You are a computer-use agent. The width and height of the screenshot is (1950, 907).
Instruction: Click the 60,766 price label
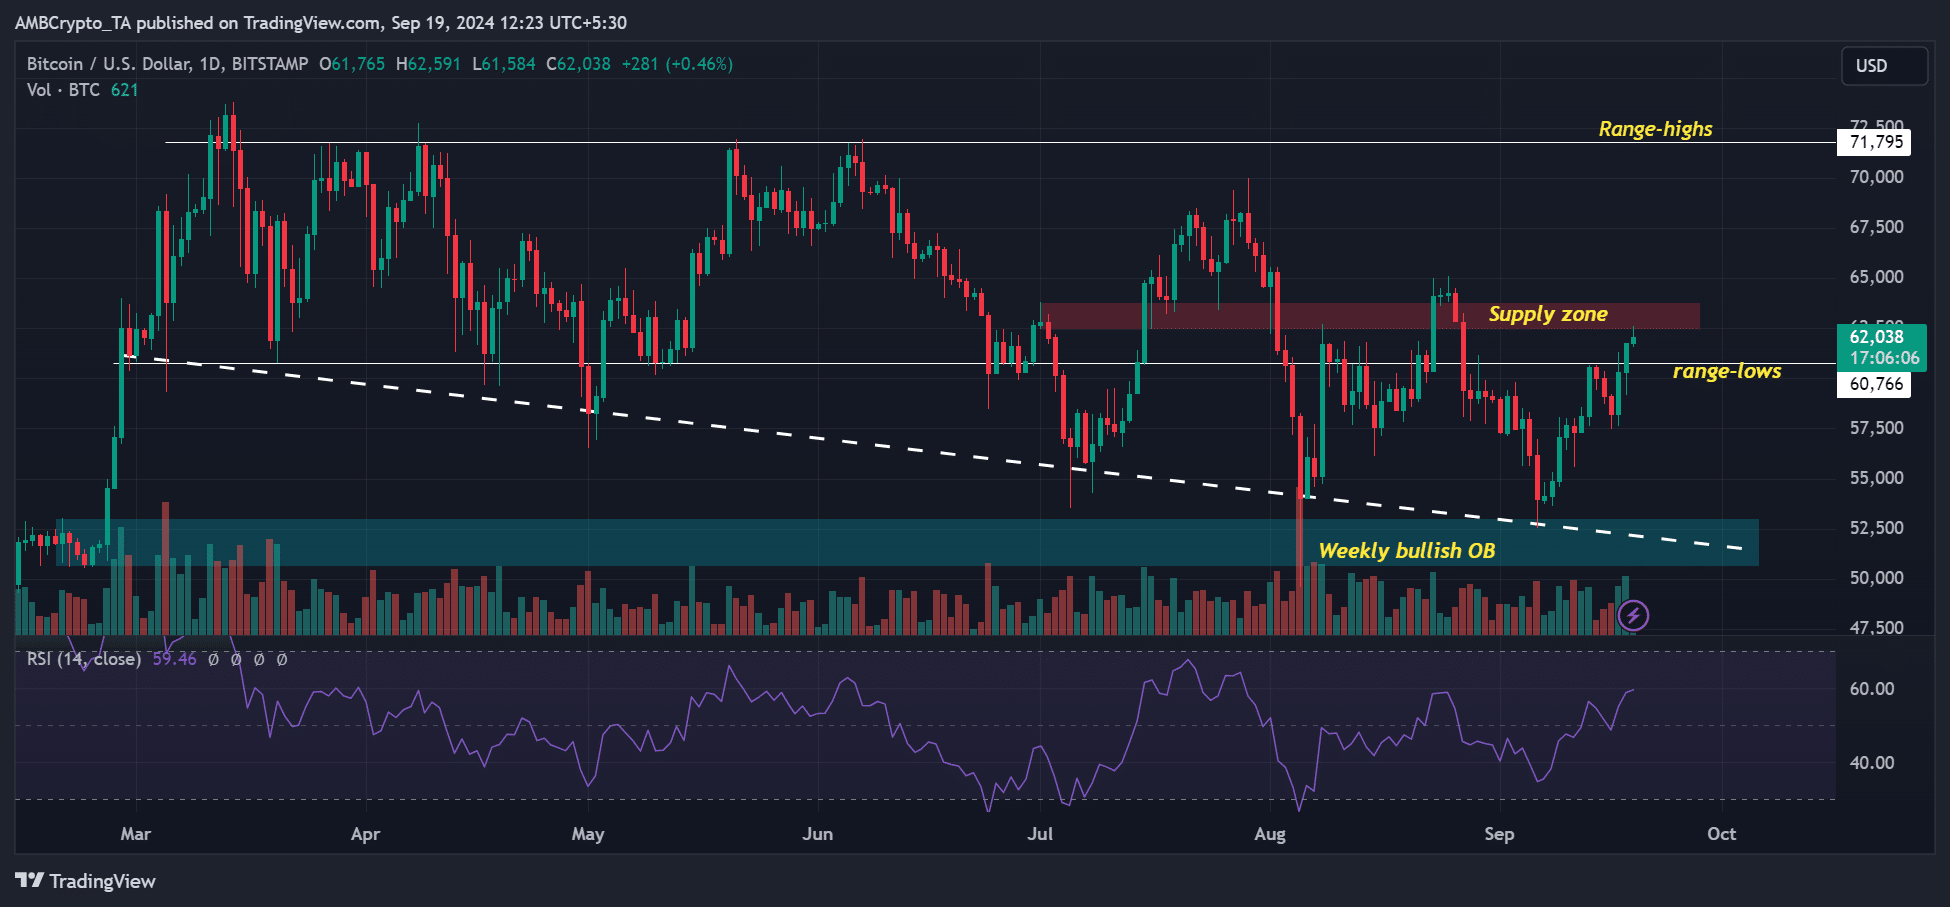1875,384
